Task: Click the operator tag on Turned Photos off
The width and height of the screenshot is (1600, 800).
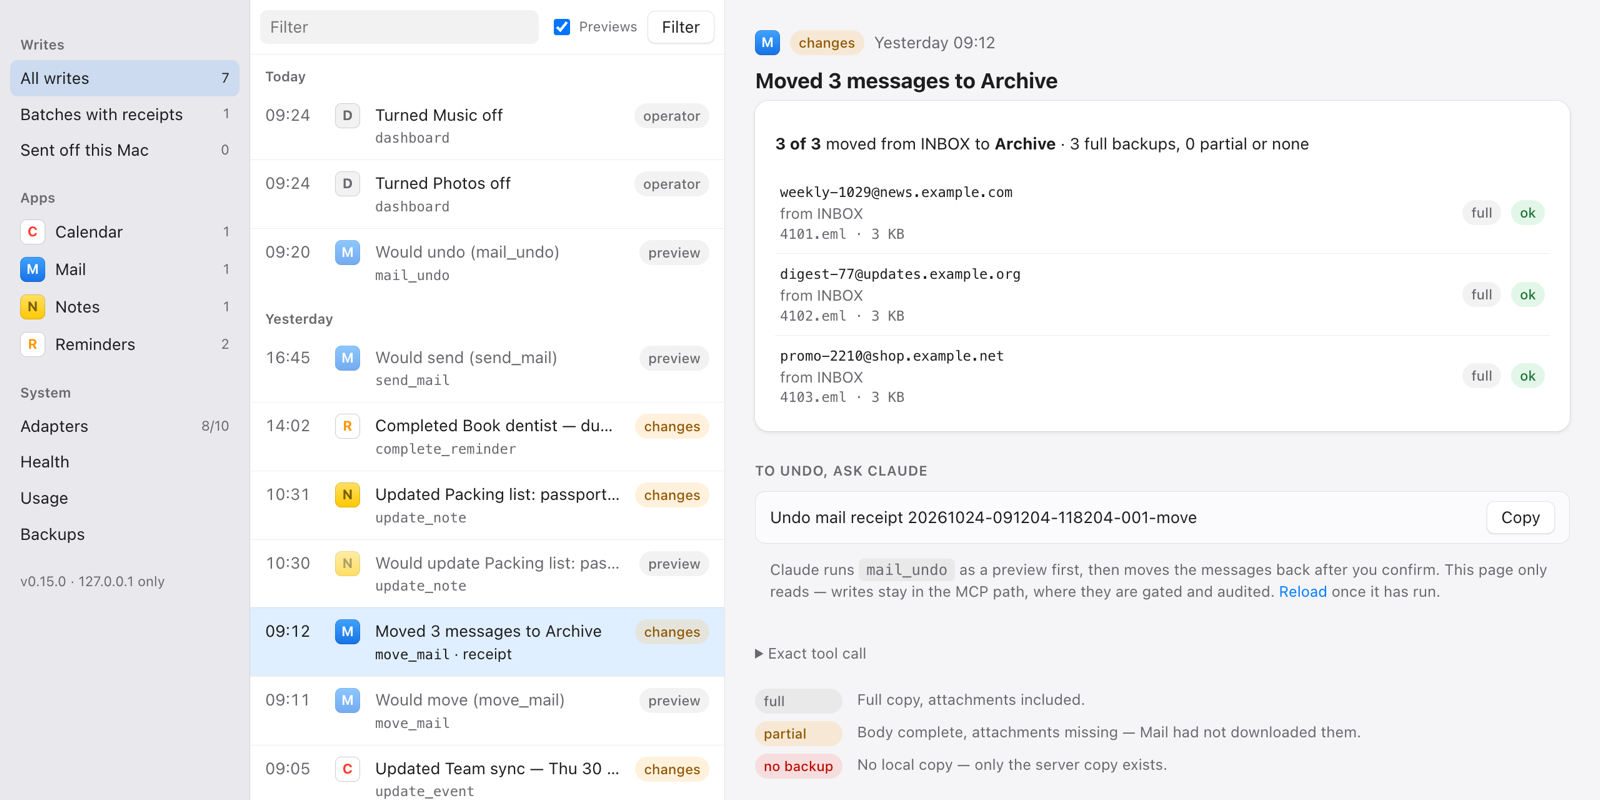Action: 671,184
